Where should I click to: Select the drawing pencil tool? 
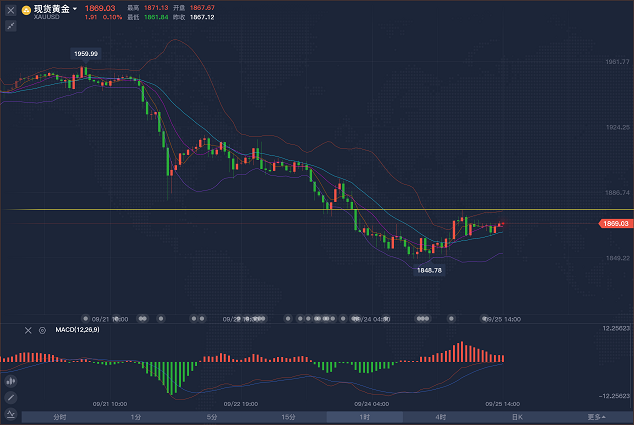coord(11,397)
